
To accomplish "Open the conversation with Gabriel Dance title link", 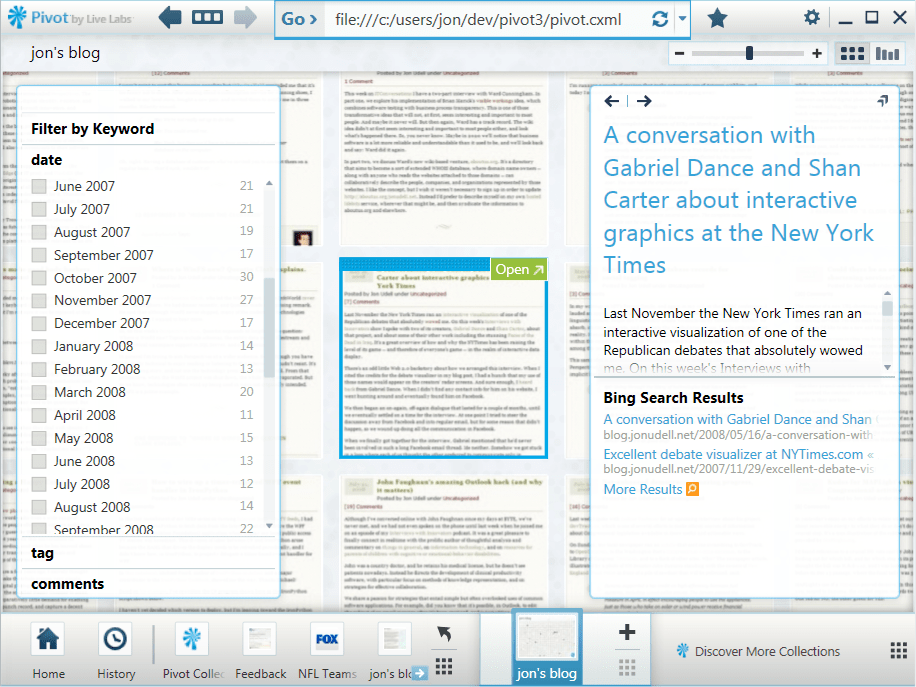I will tap(738, 200).
